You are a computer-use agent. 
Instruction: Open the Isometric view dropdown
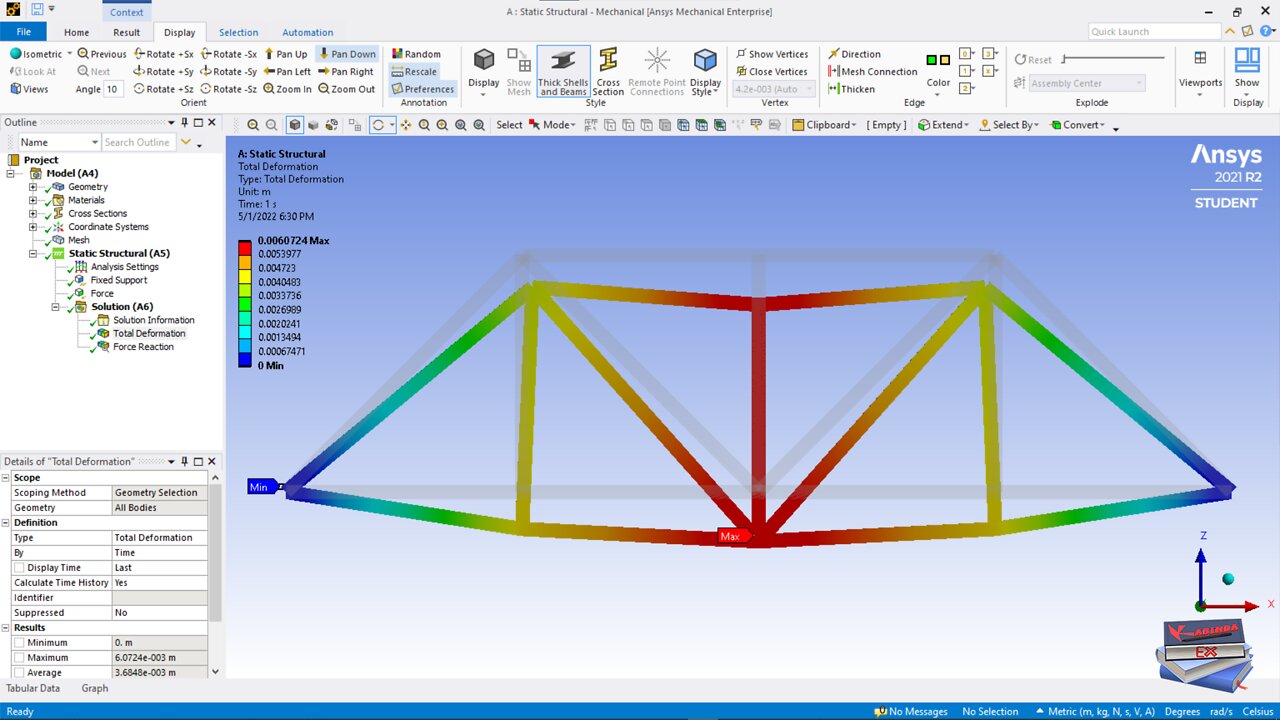68,54
